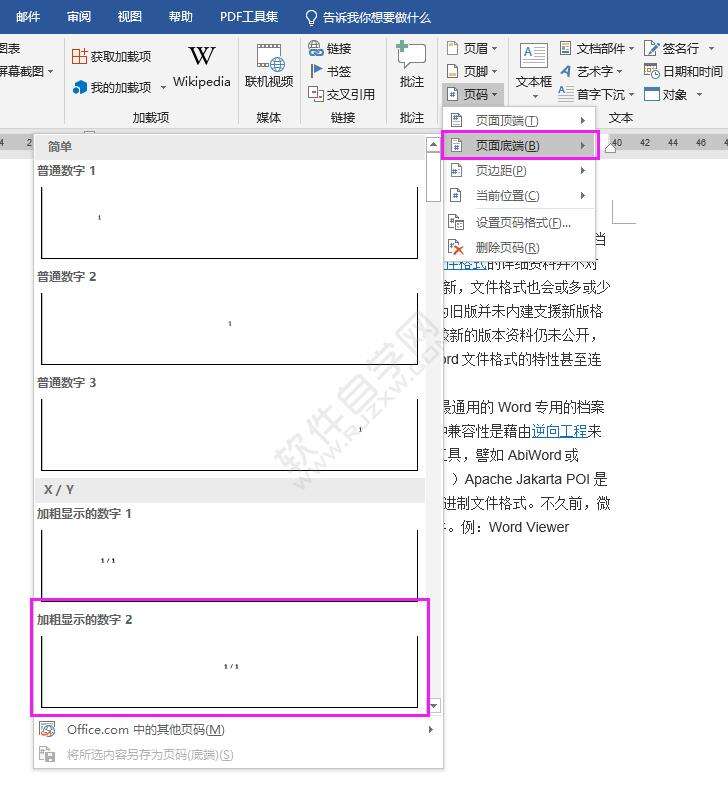Click the Wikipedia add-in icon
Image resolution: width=728 pixels, height=801 pixels.
tap(201, 56)
